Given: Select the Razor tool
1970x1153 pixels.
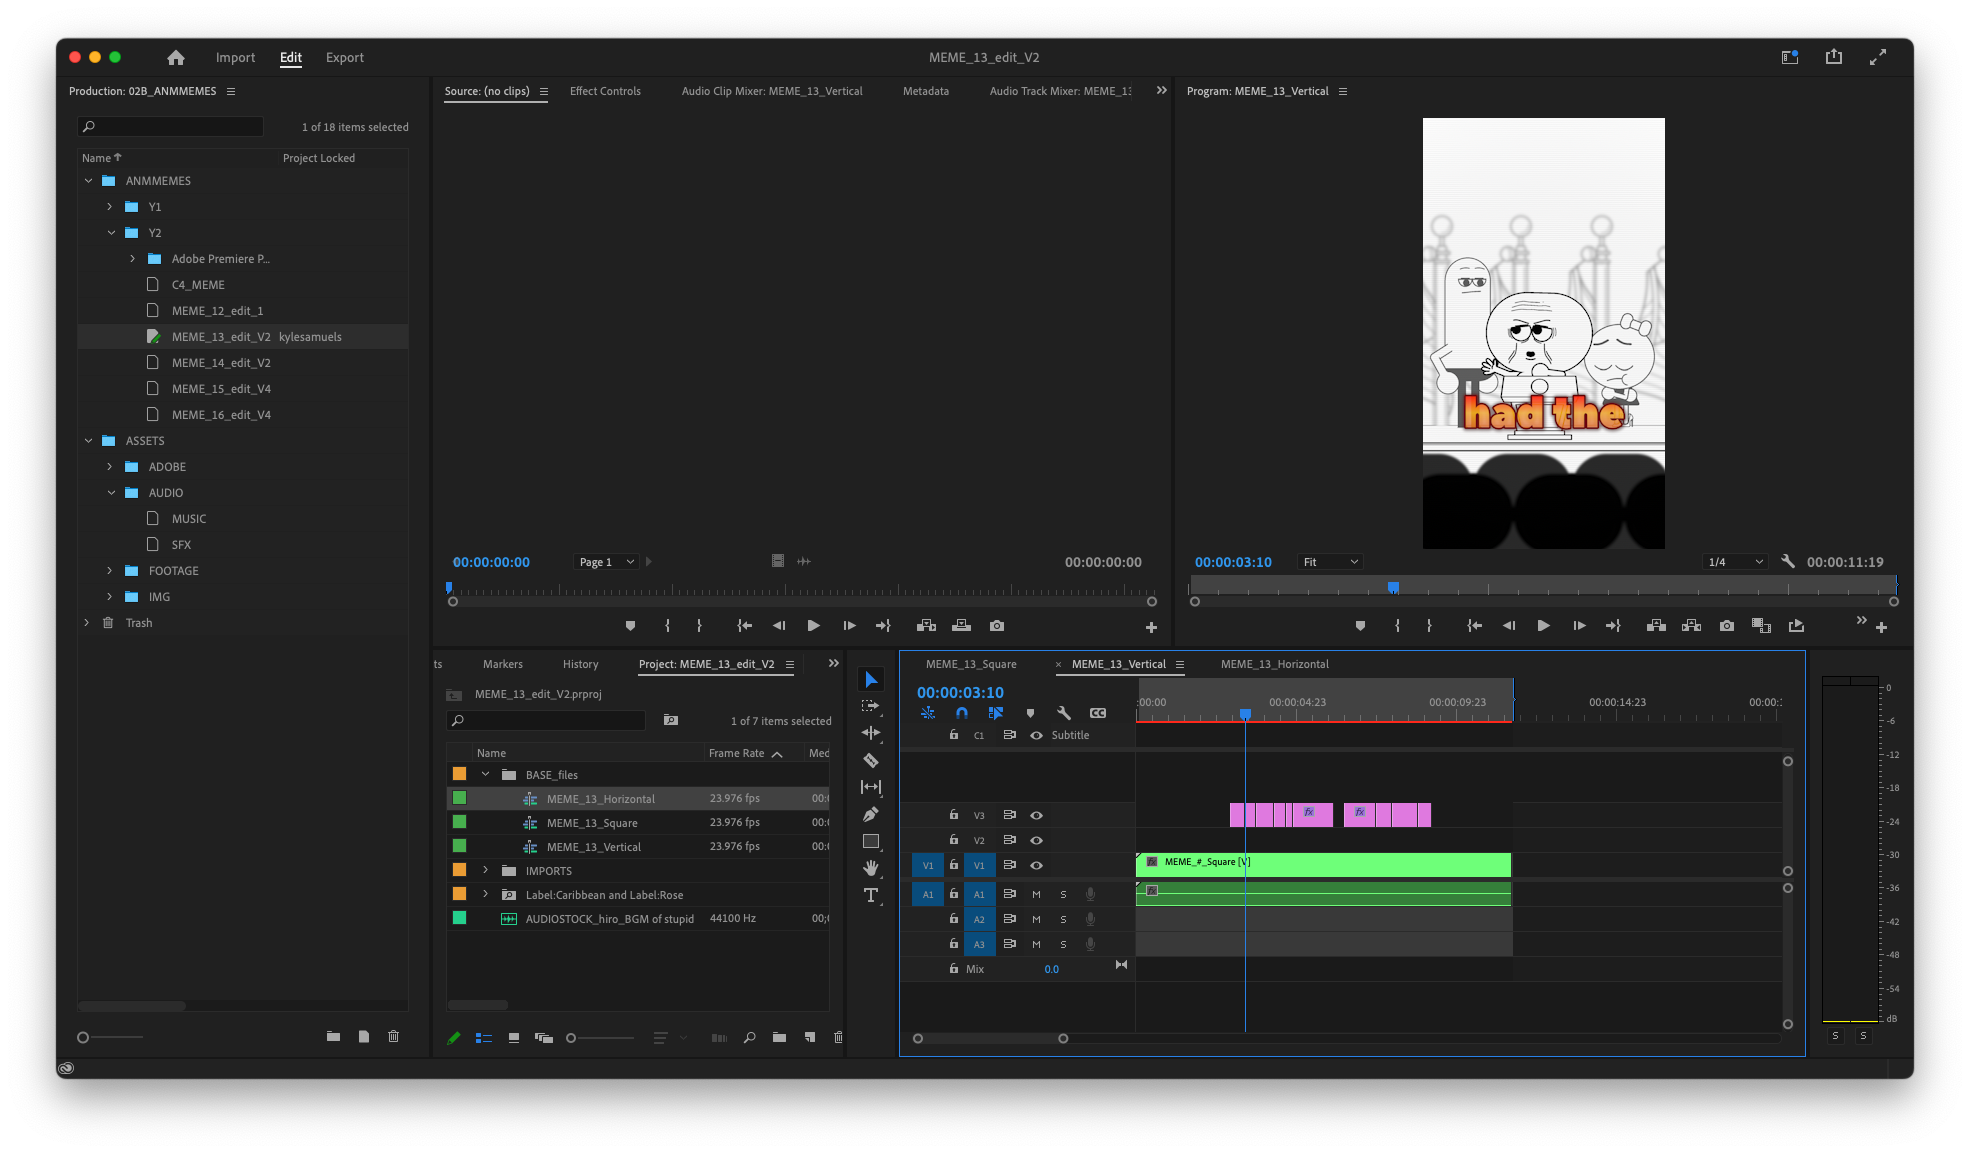Looking at the screenshot, I should [x=871, y=760].
